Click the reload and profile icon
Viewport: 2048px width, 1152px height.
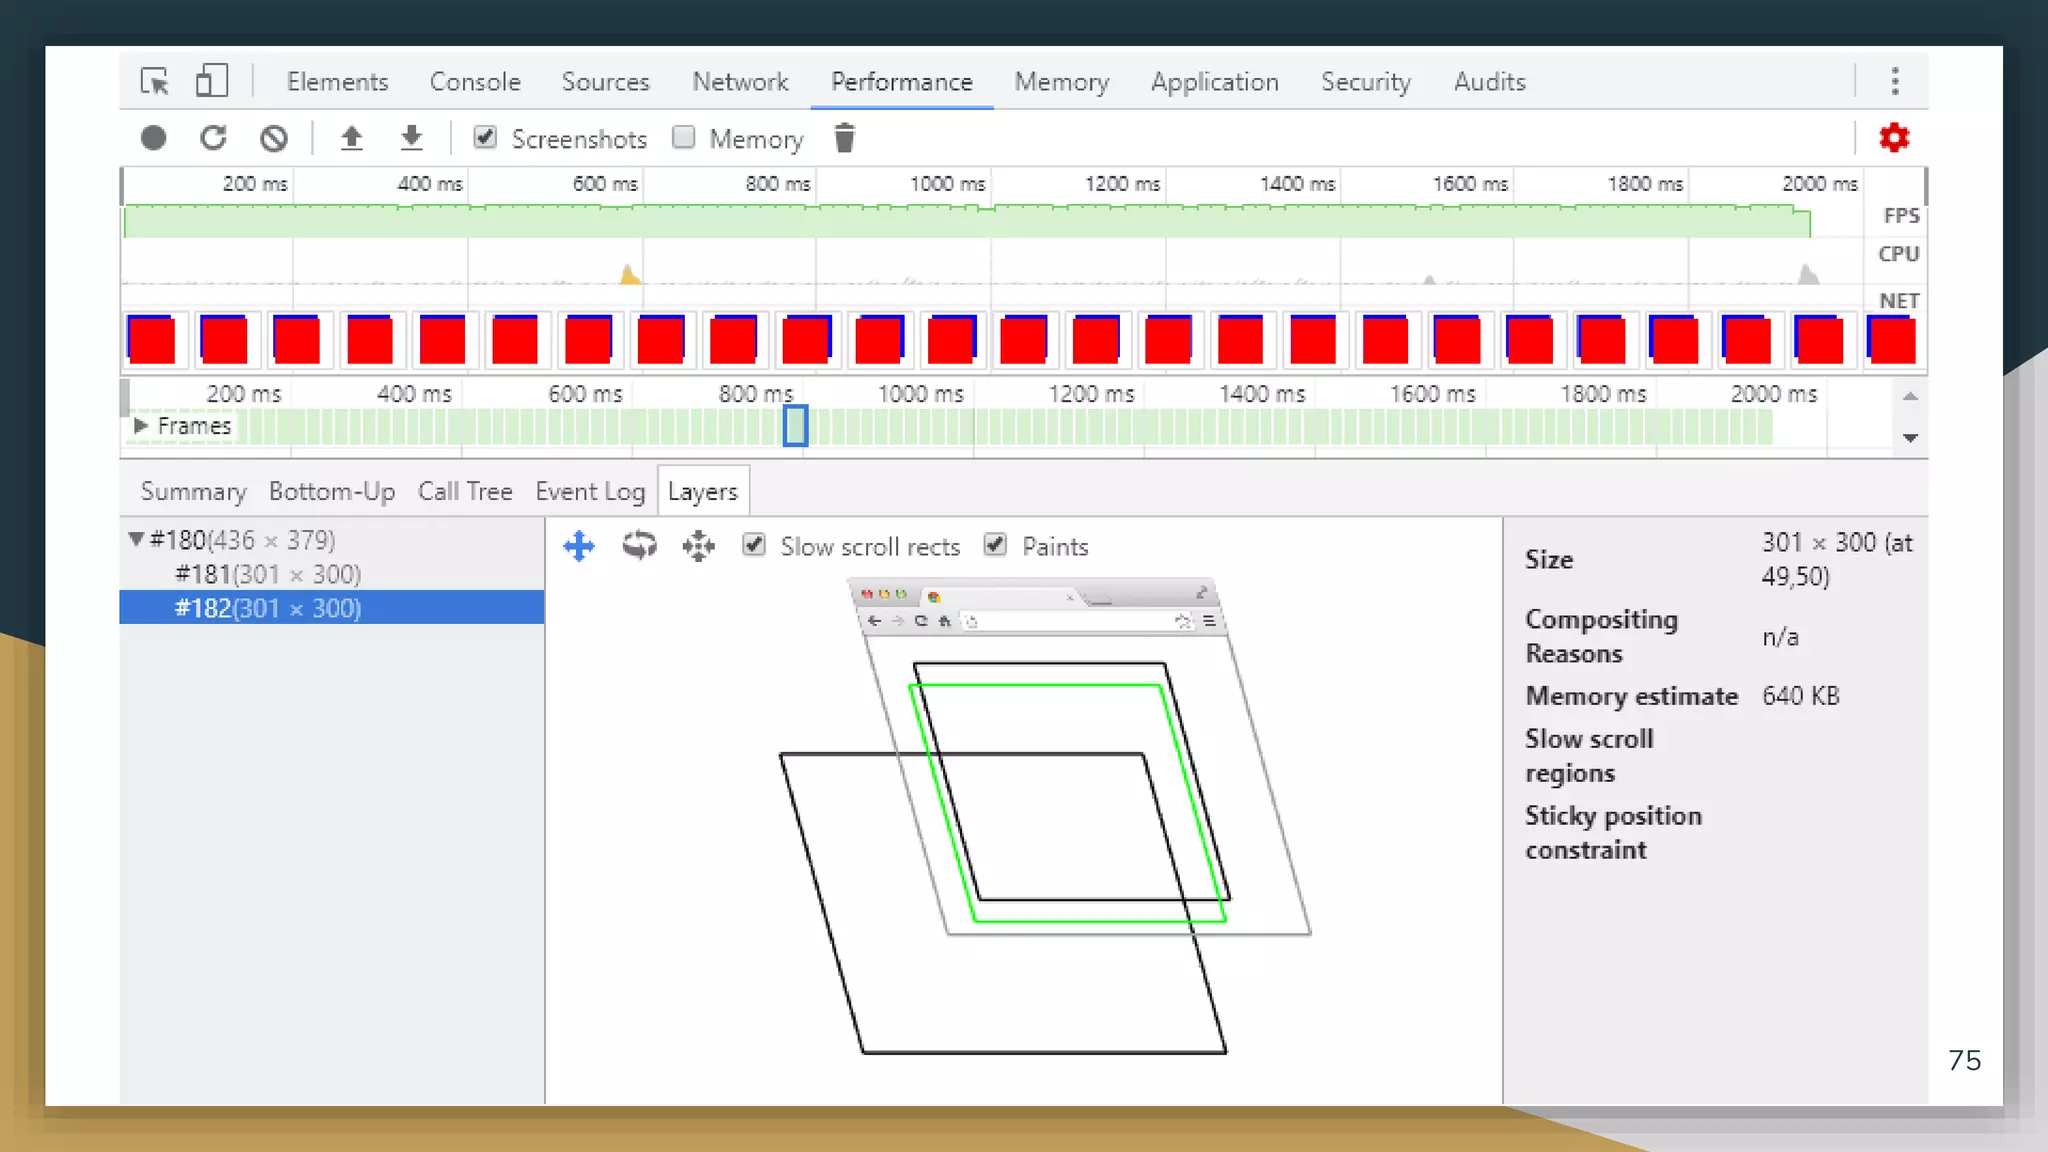point(213,138)
